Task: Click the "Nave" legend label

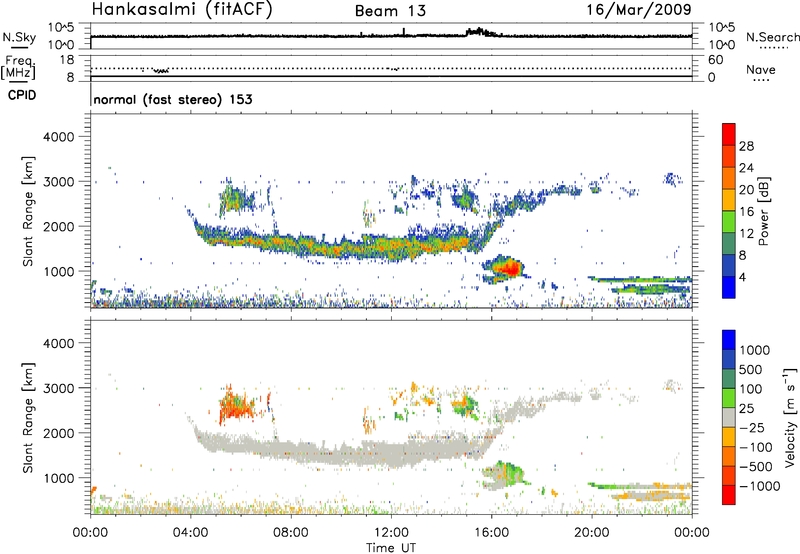Action: [x=761, y=69]
